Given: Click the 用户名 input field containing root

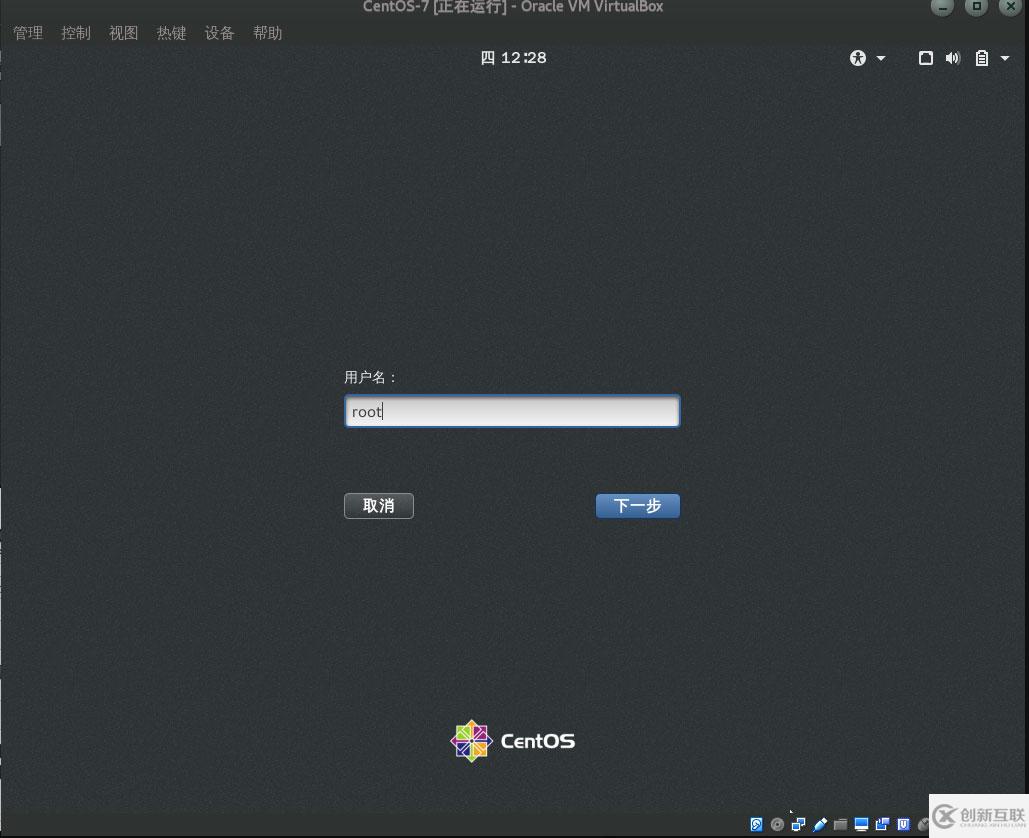Looking at the screenshot, I should (512, 411).
